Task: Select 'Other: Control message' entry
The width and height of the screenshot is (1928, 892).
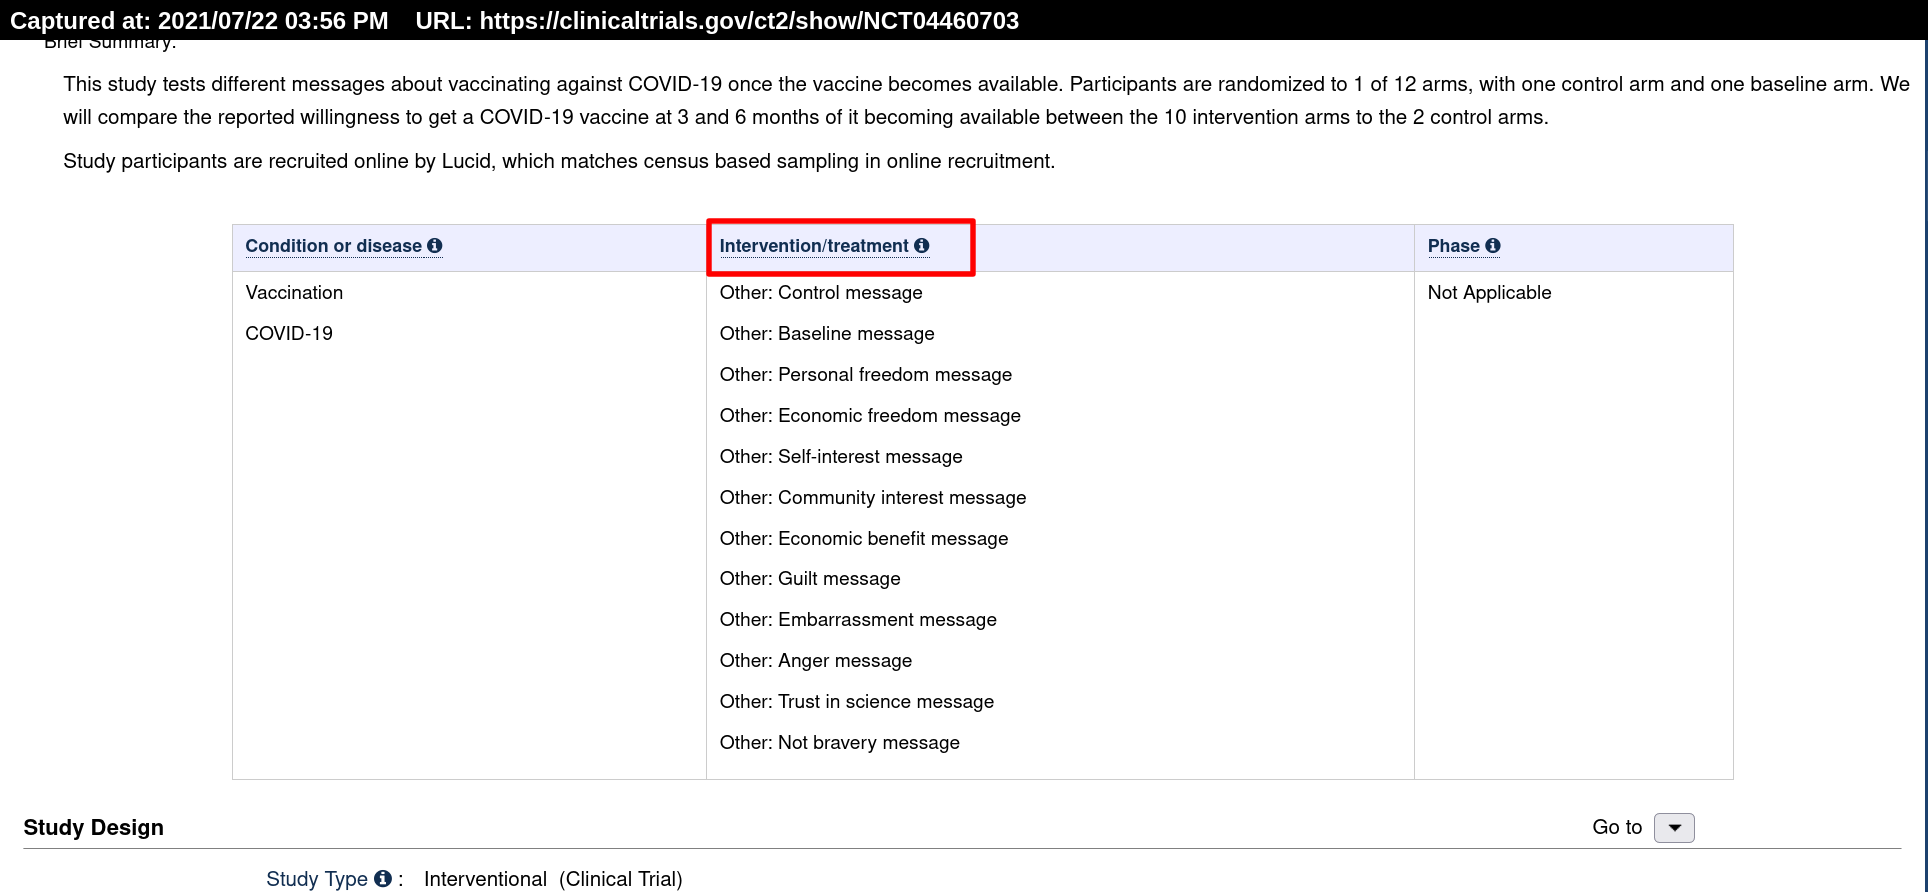Action: (821, 293)
